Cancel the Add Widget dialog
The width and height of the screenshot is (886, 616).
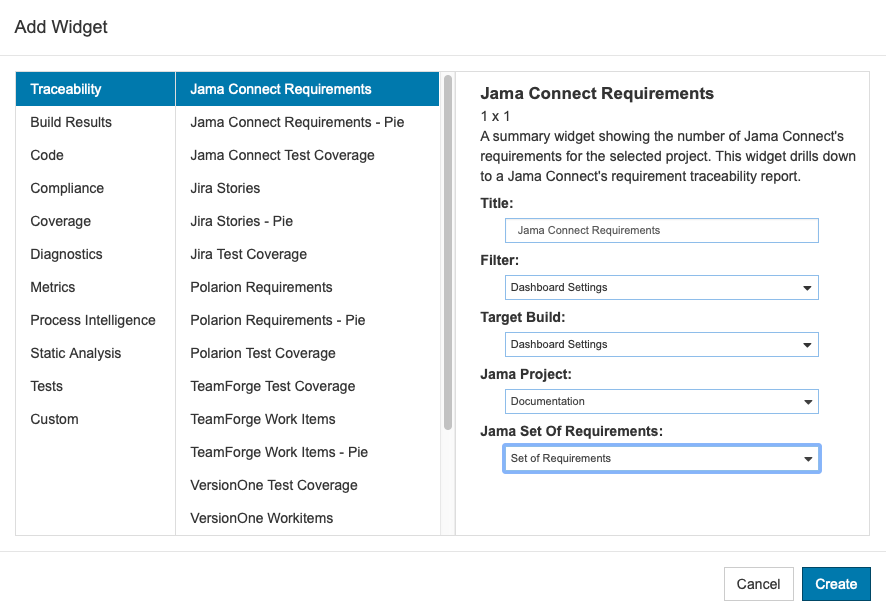pos(758,584)
